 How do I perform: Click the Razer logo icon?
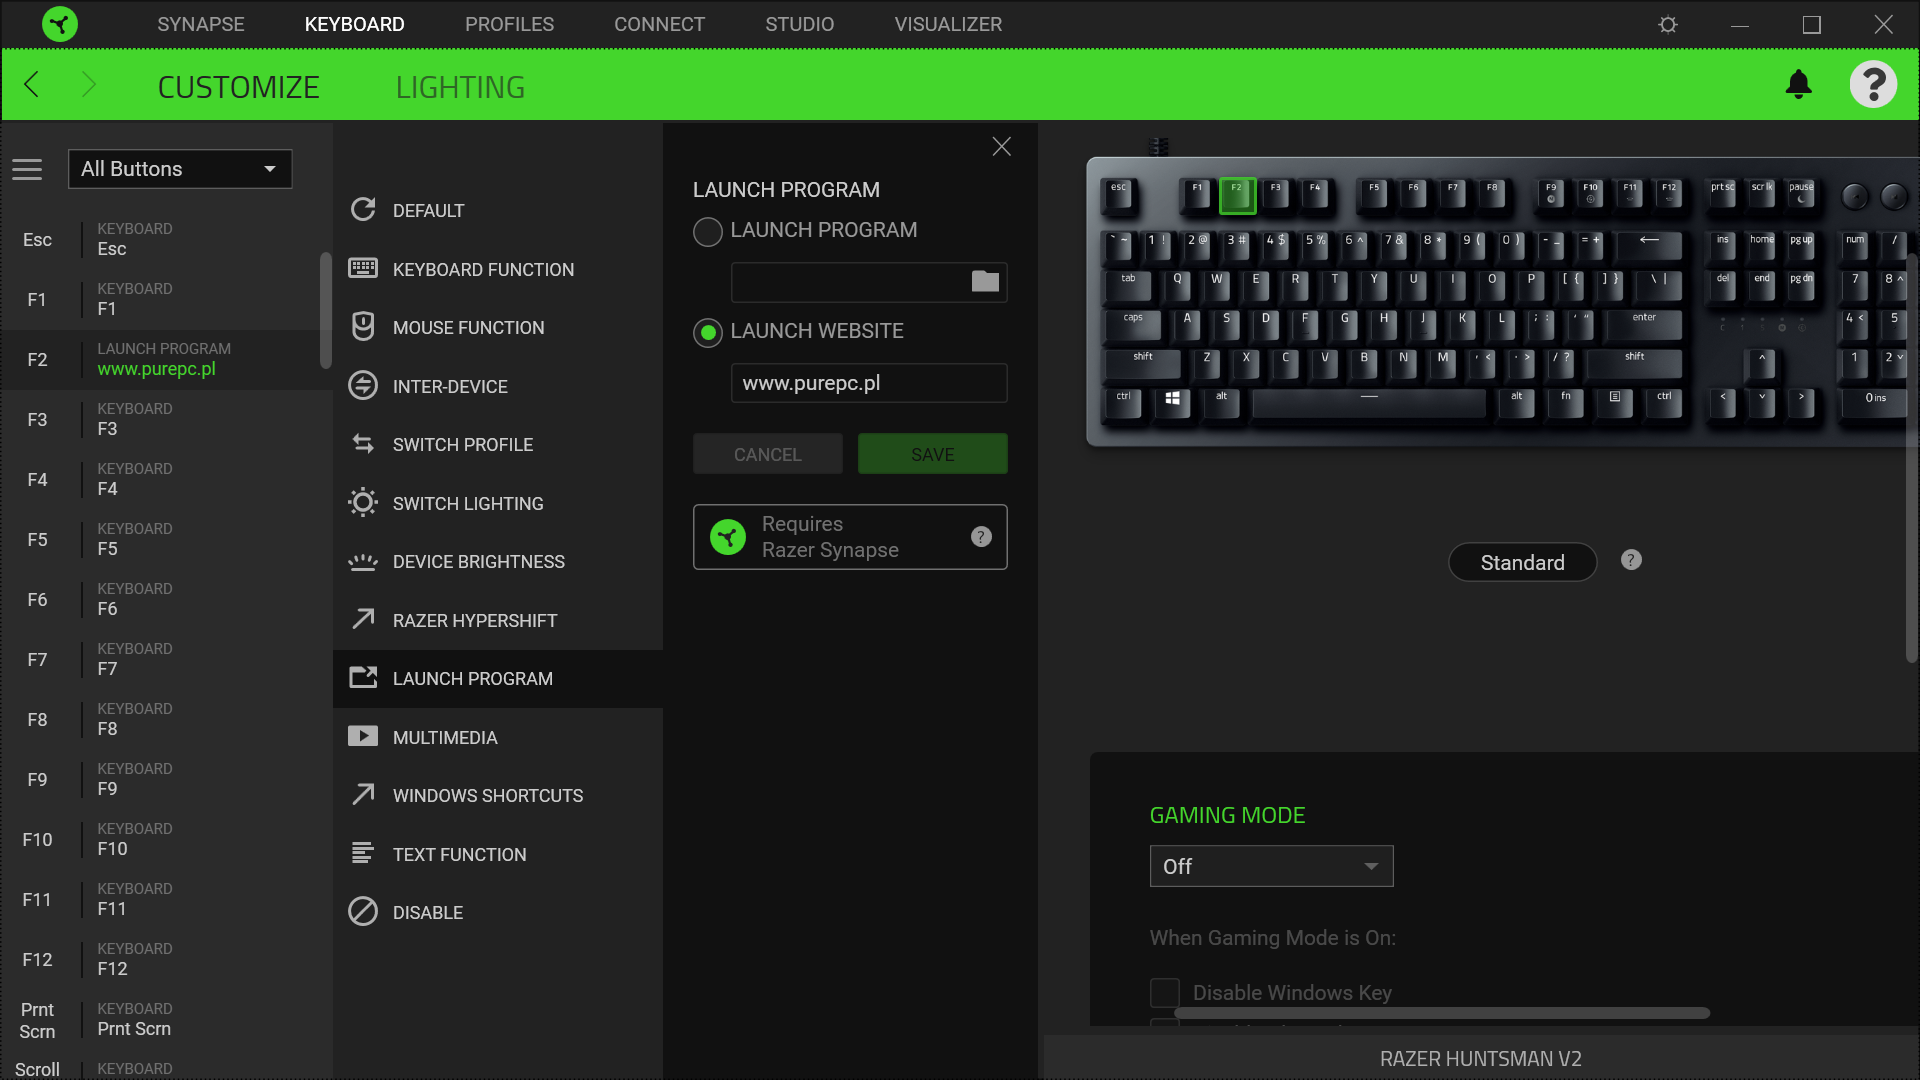(x=60, y=24)
